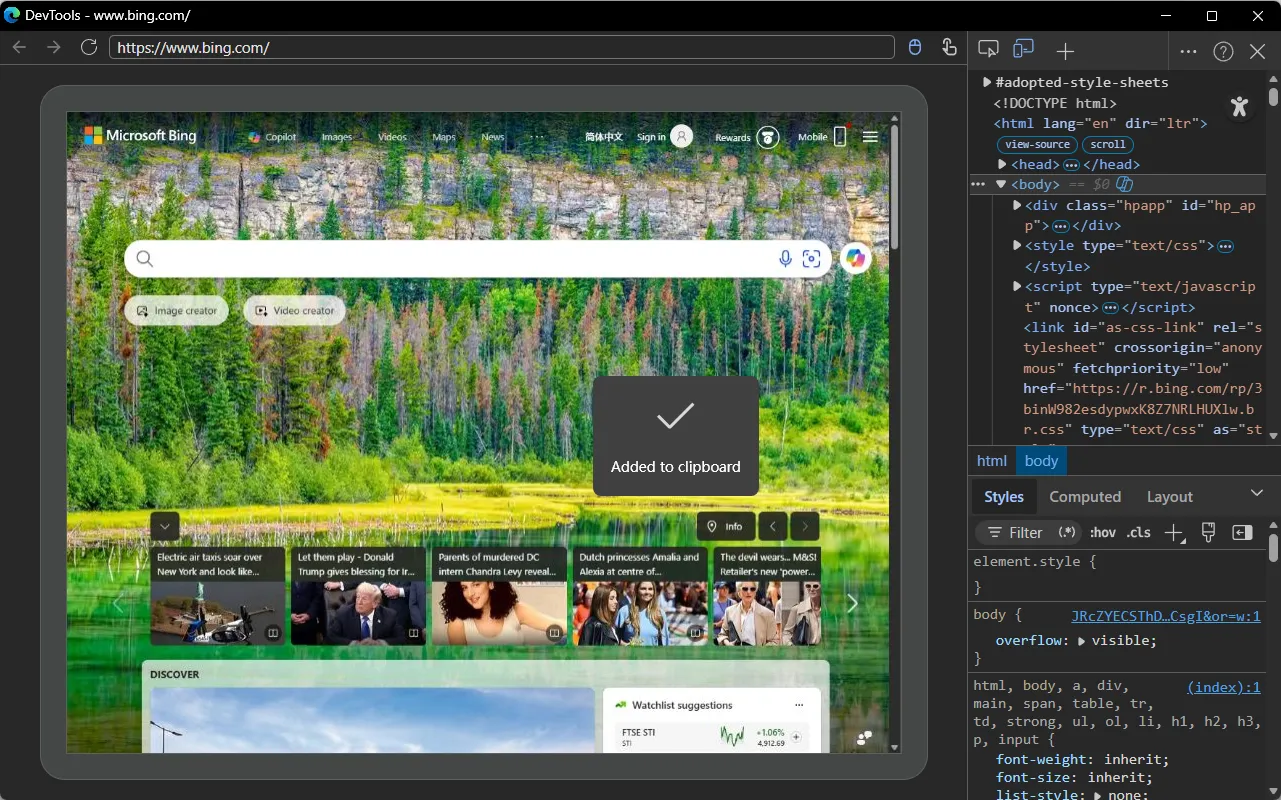The image size is (1281, 800).
Task: Reload the page with the refresh icon
Action: click(89, 48)
